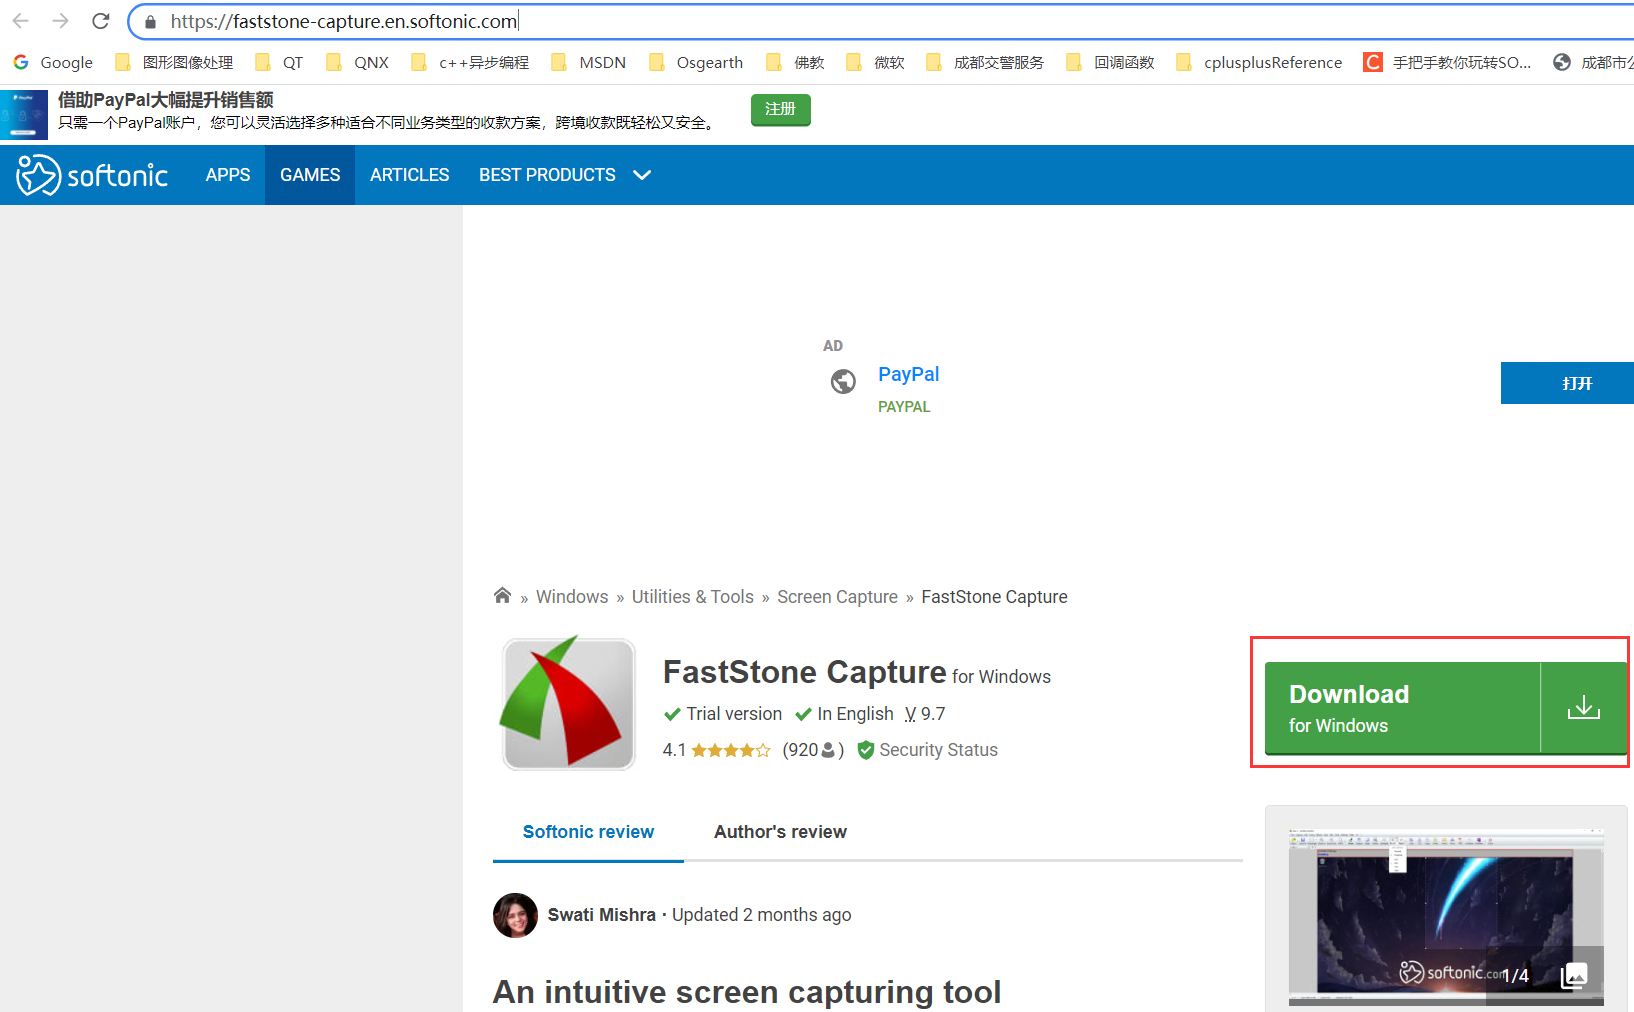Select the APPS navigation item
Viewport: 1634px width, 1012px height.
coord(227,174)
